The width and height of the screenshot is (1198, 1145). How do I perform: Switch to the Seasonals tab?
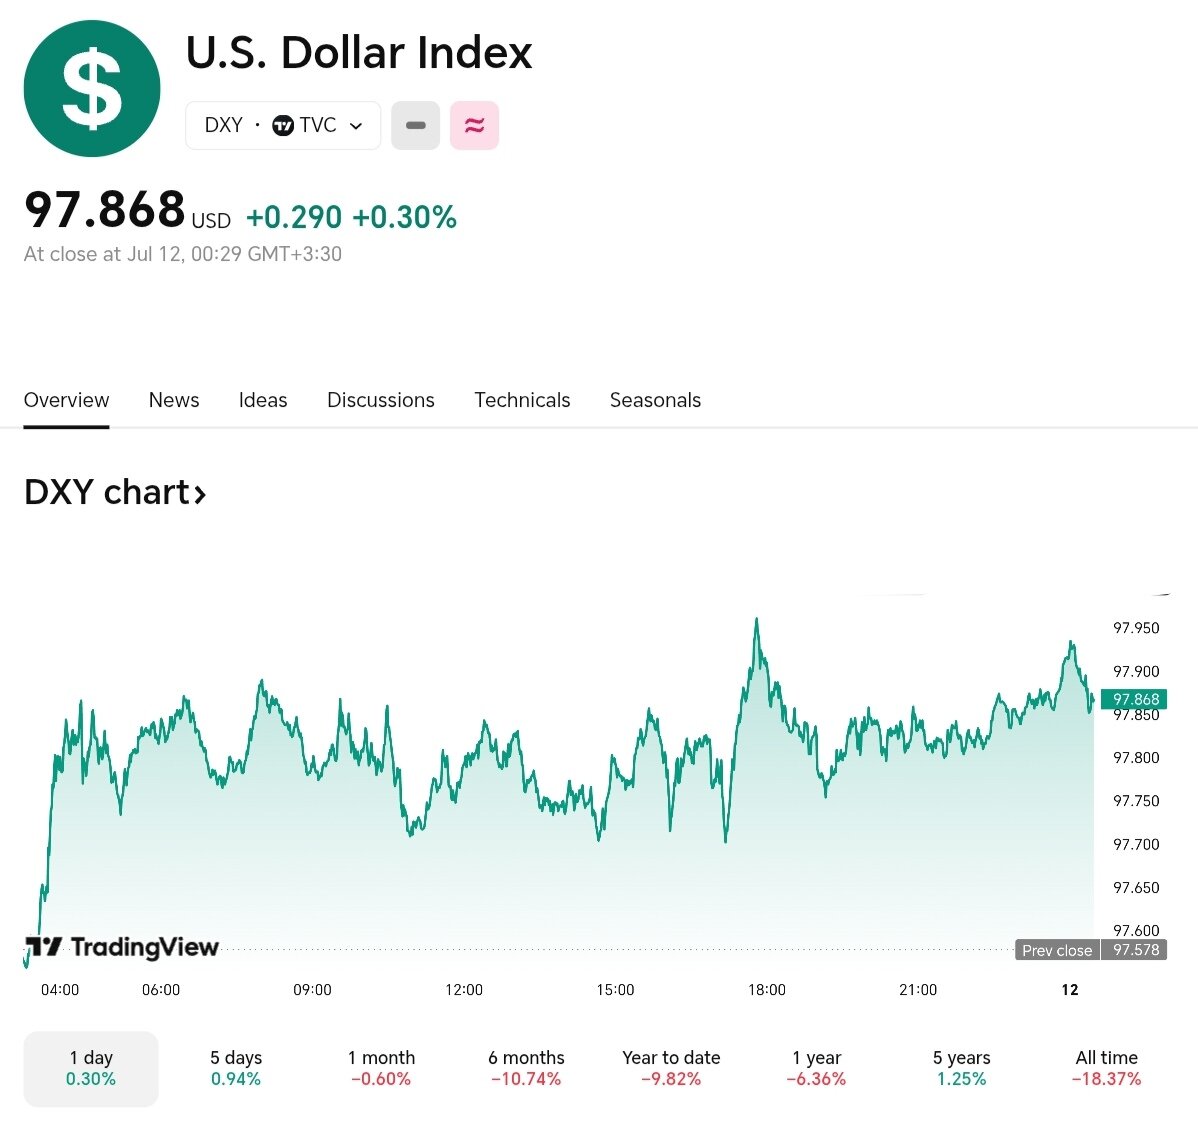click(x=655, y=400)
